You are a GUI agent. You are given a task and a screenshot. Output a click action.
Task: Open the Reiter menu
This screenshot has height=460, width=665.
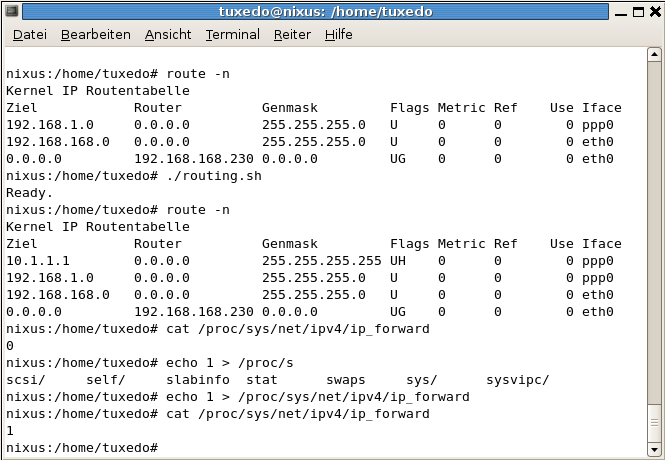tap(292, 34)
